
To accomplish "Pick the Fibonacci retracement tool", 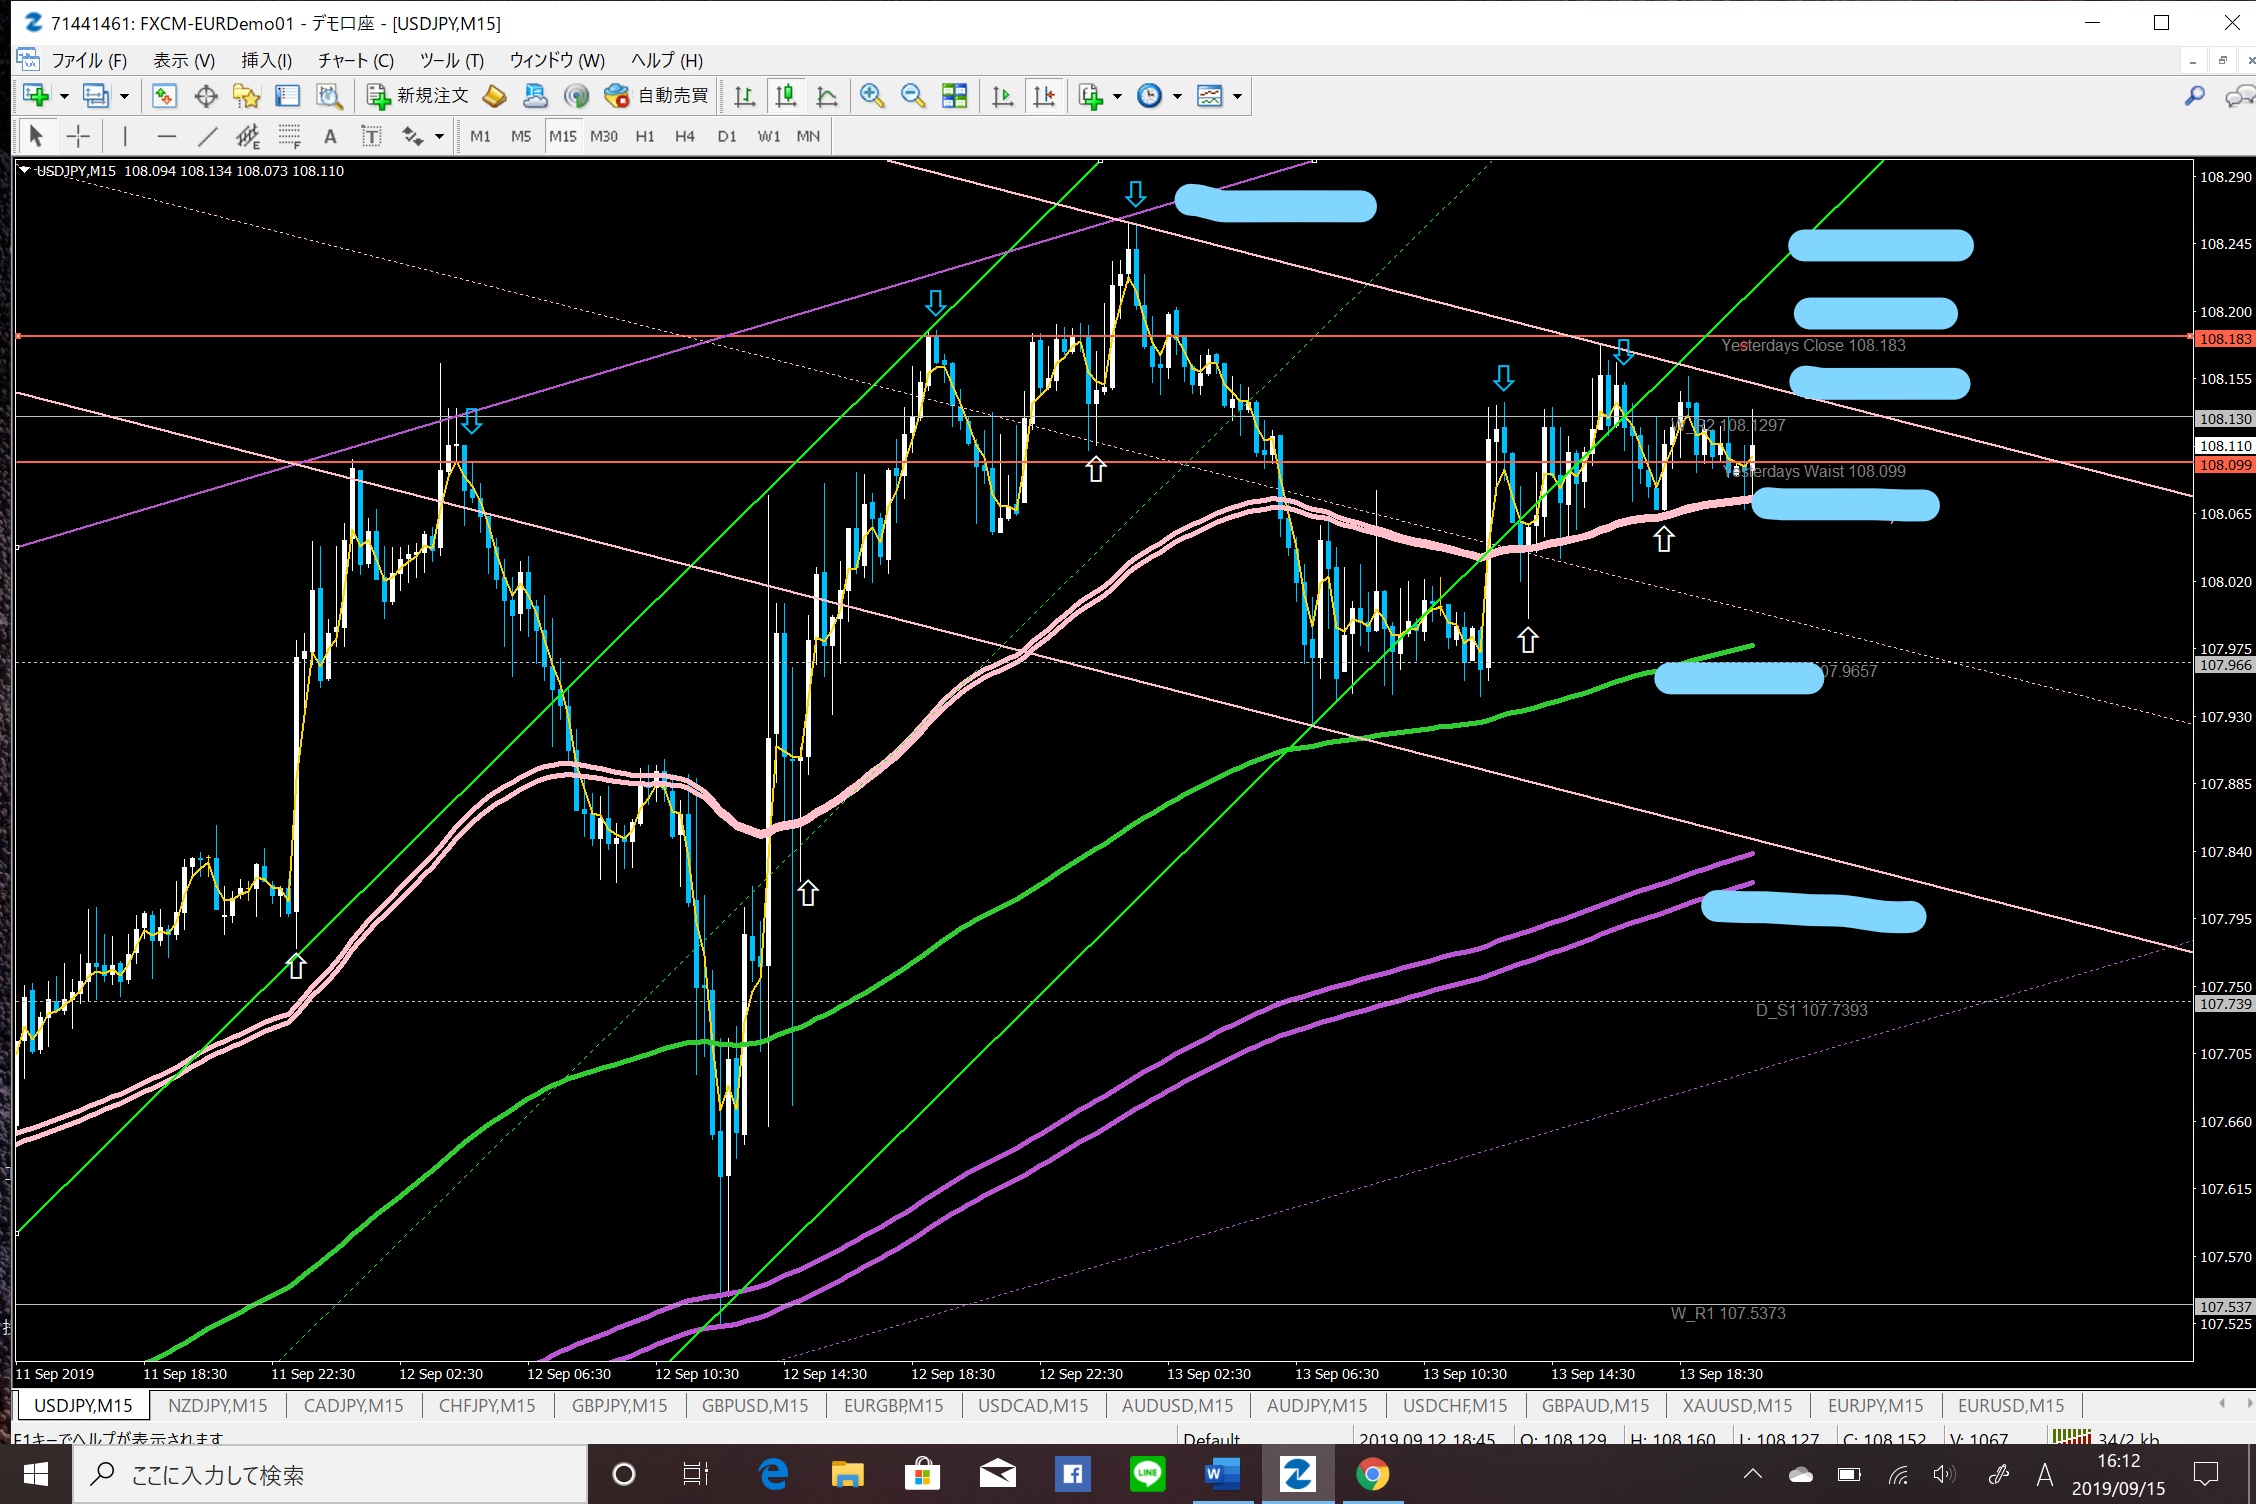I will click(x=289, y=136).
